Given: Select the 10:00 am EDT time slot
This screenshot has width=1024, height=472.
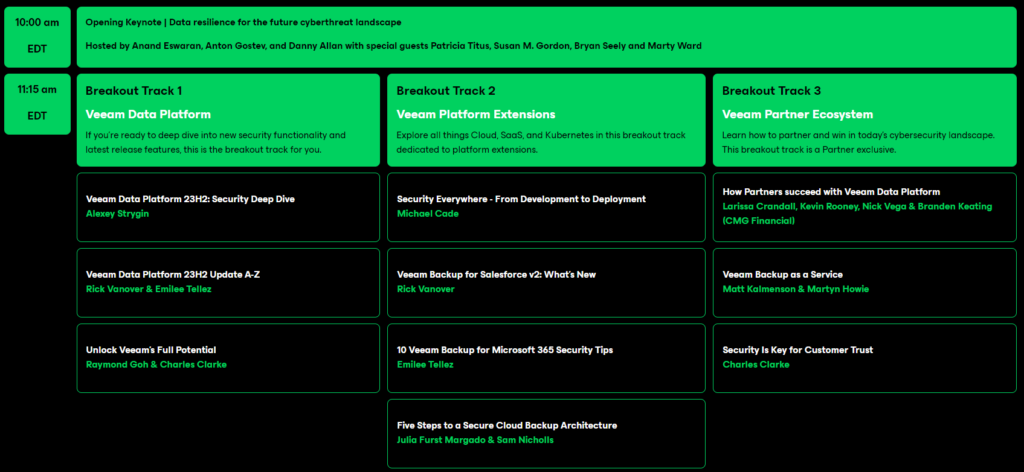Looking at the screenshot, I should click(x=37, y=37).
